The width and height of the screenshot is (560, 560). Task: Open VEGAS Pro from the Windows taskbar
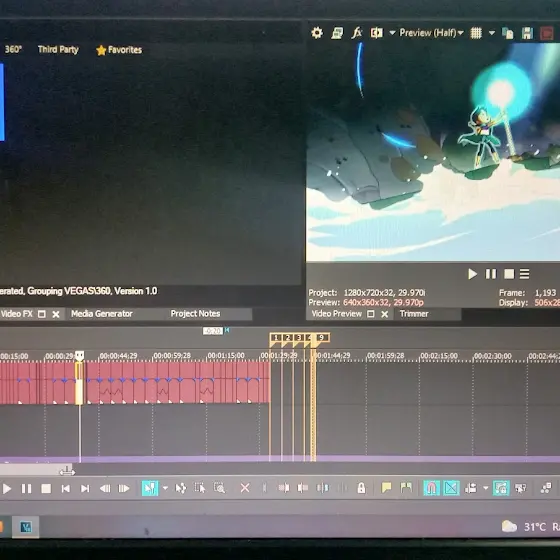(26, 527)
